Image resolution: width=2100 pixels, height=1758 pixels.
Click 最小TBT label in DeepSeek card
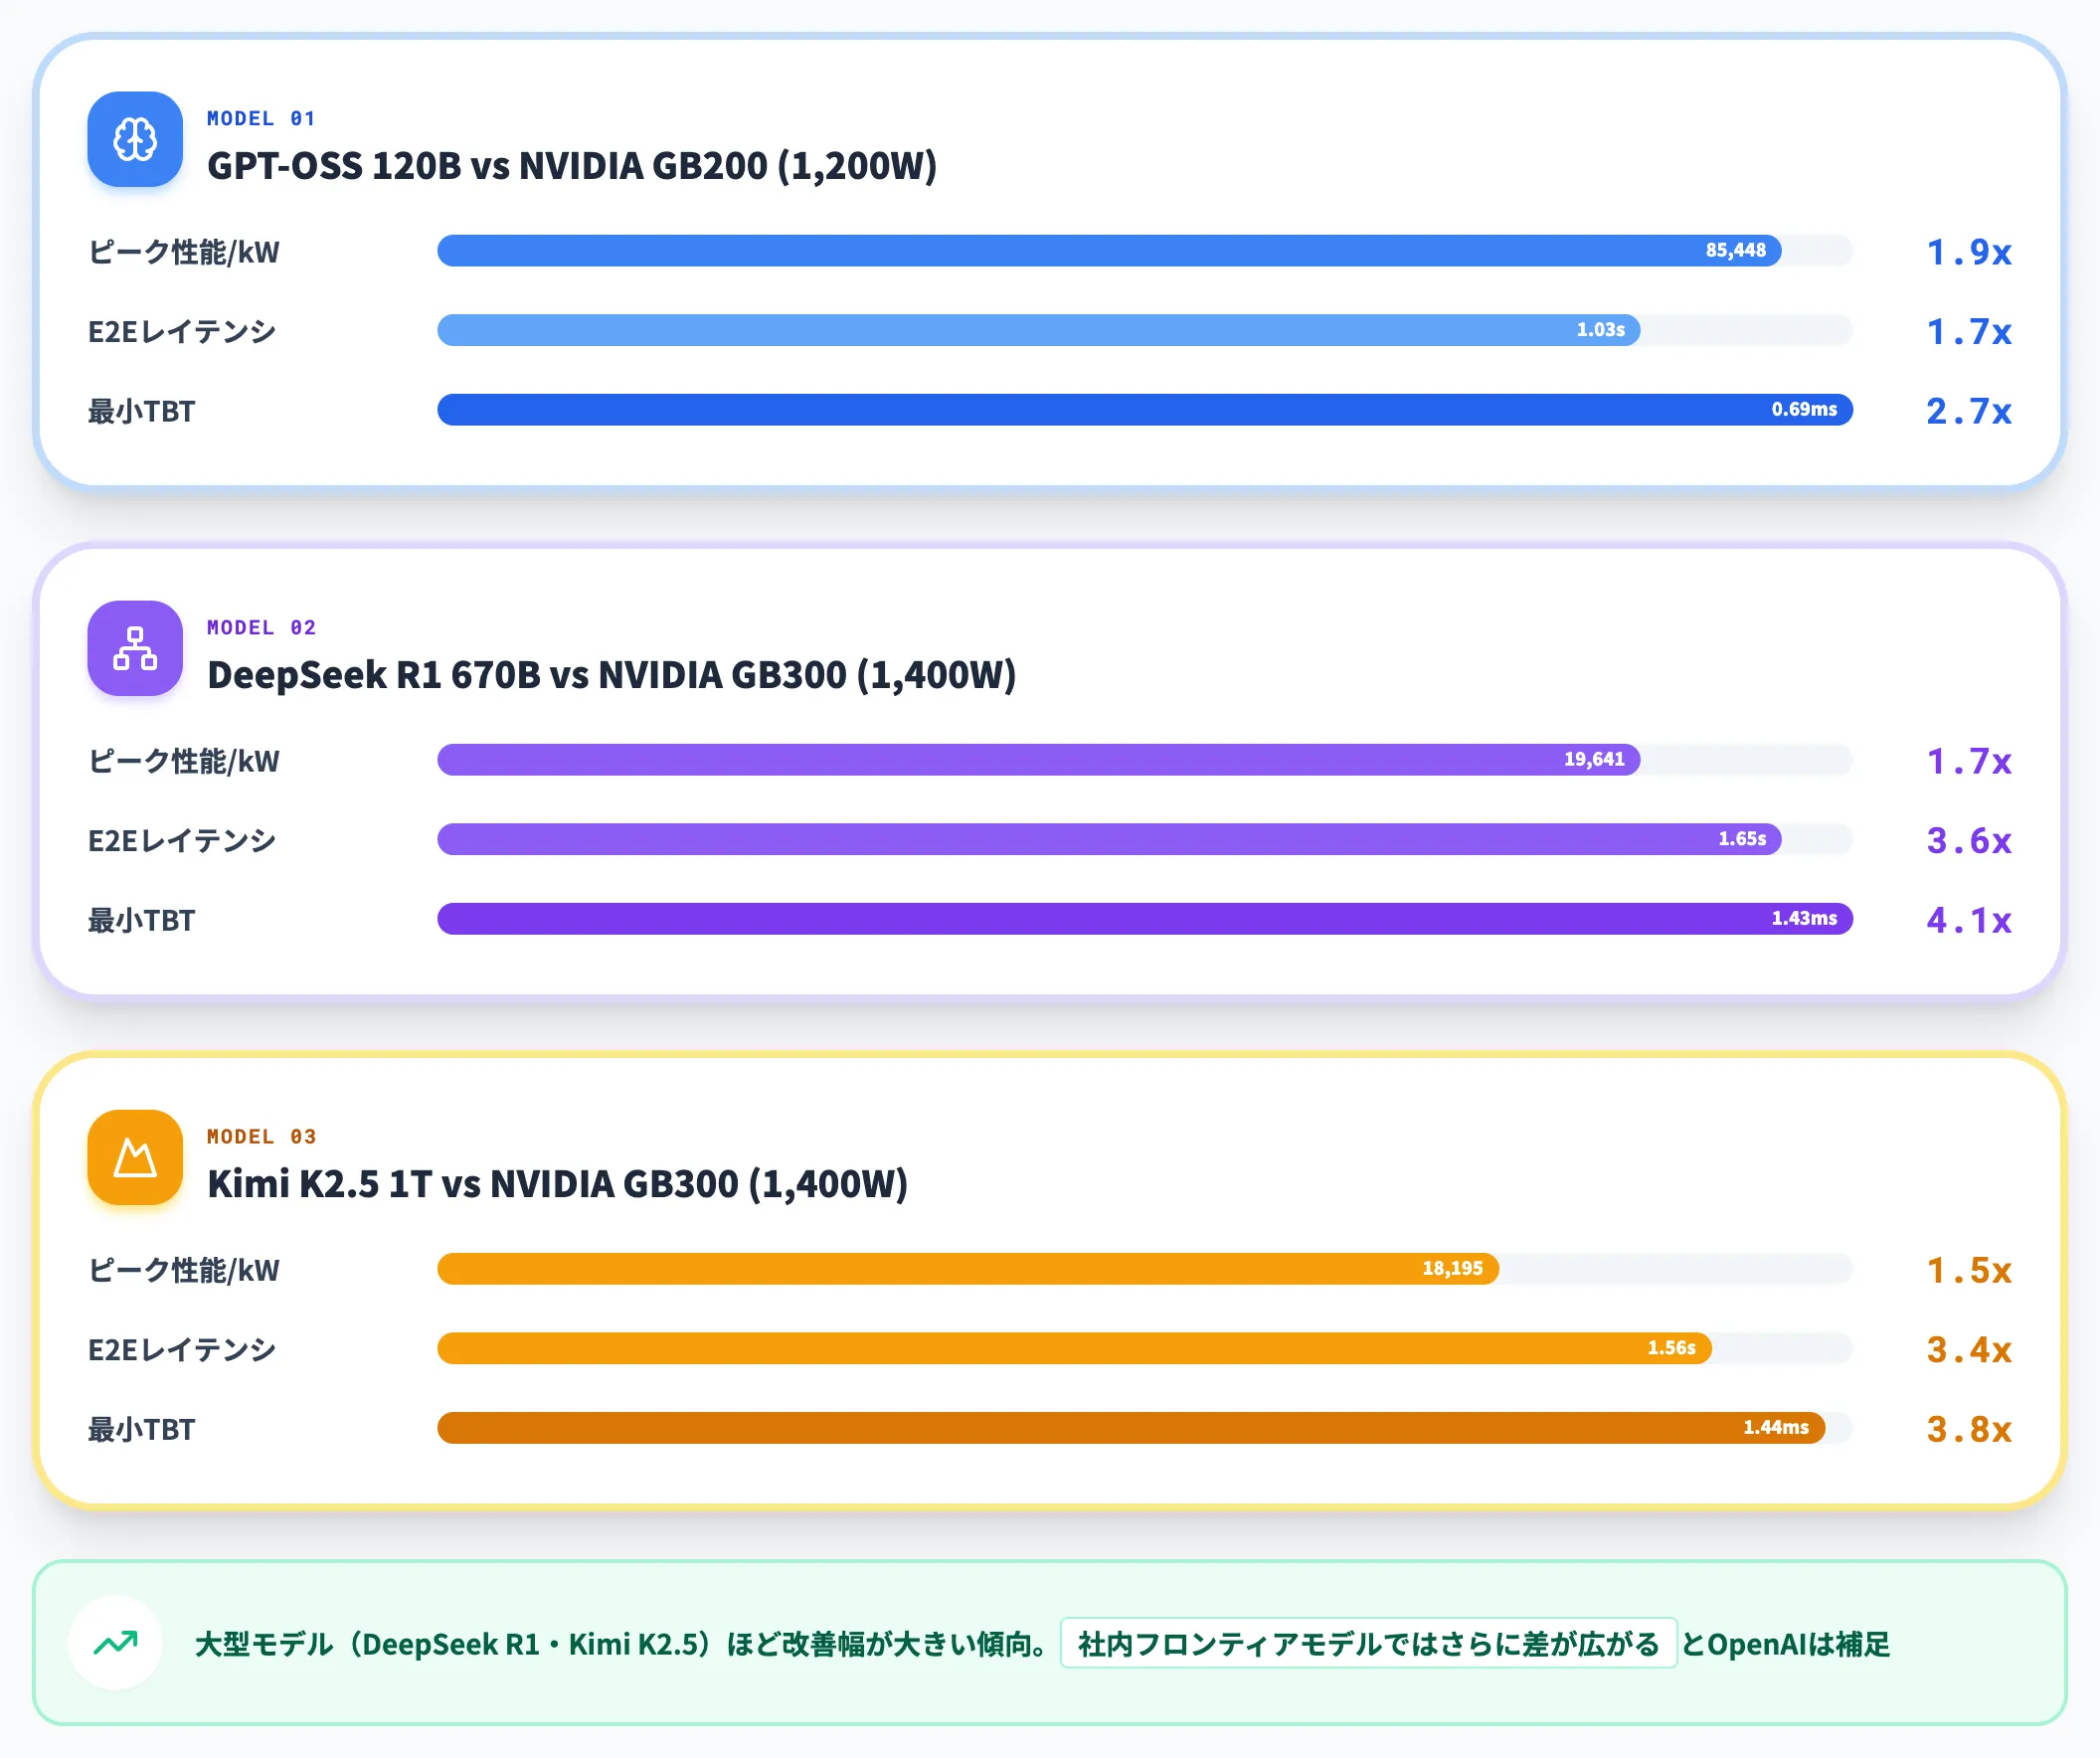pyautogui.click(x=142, y=920)
